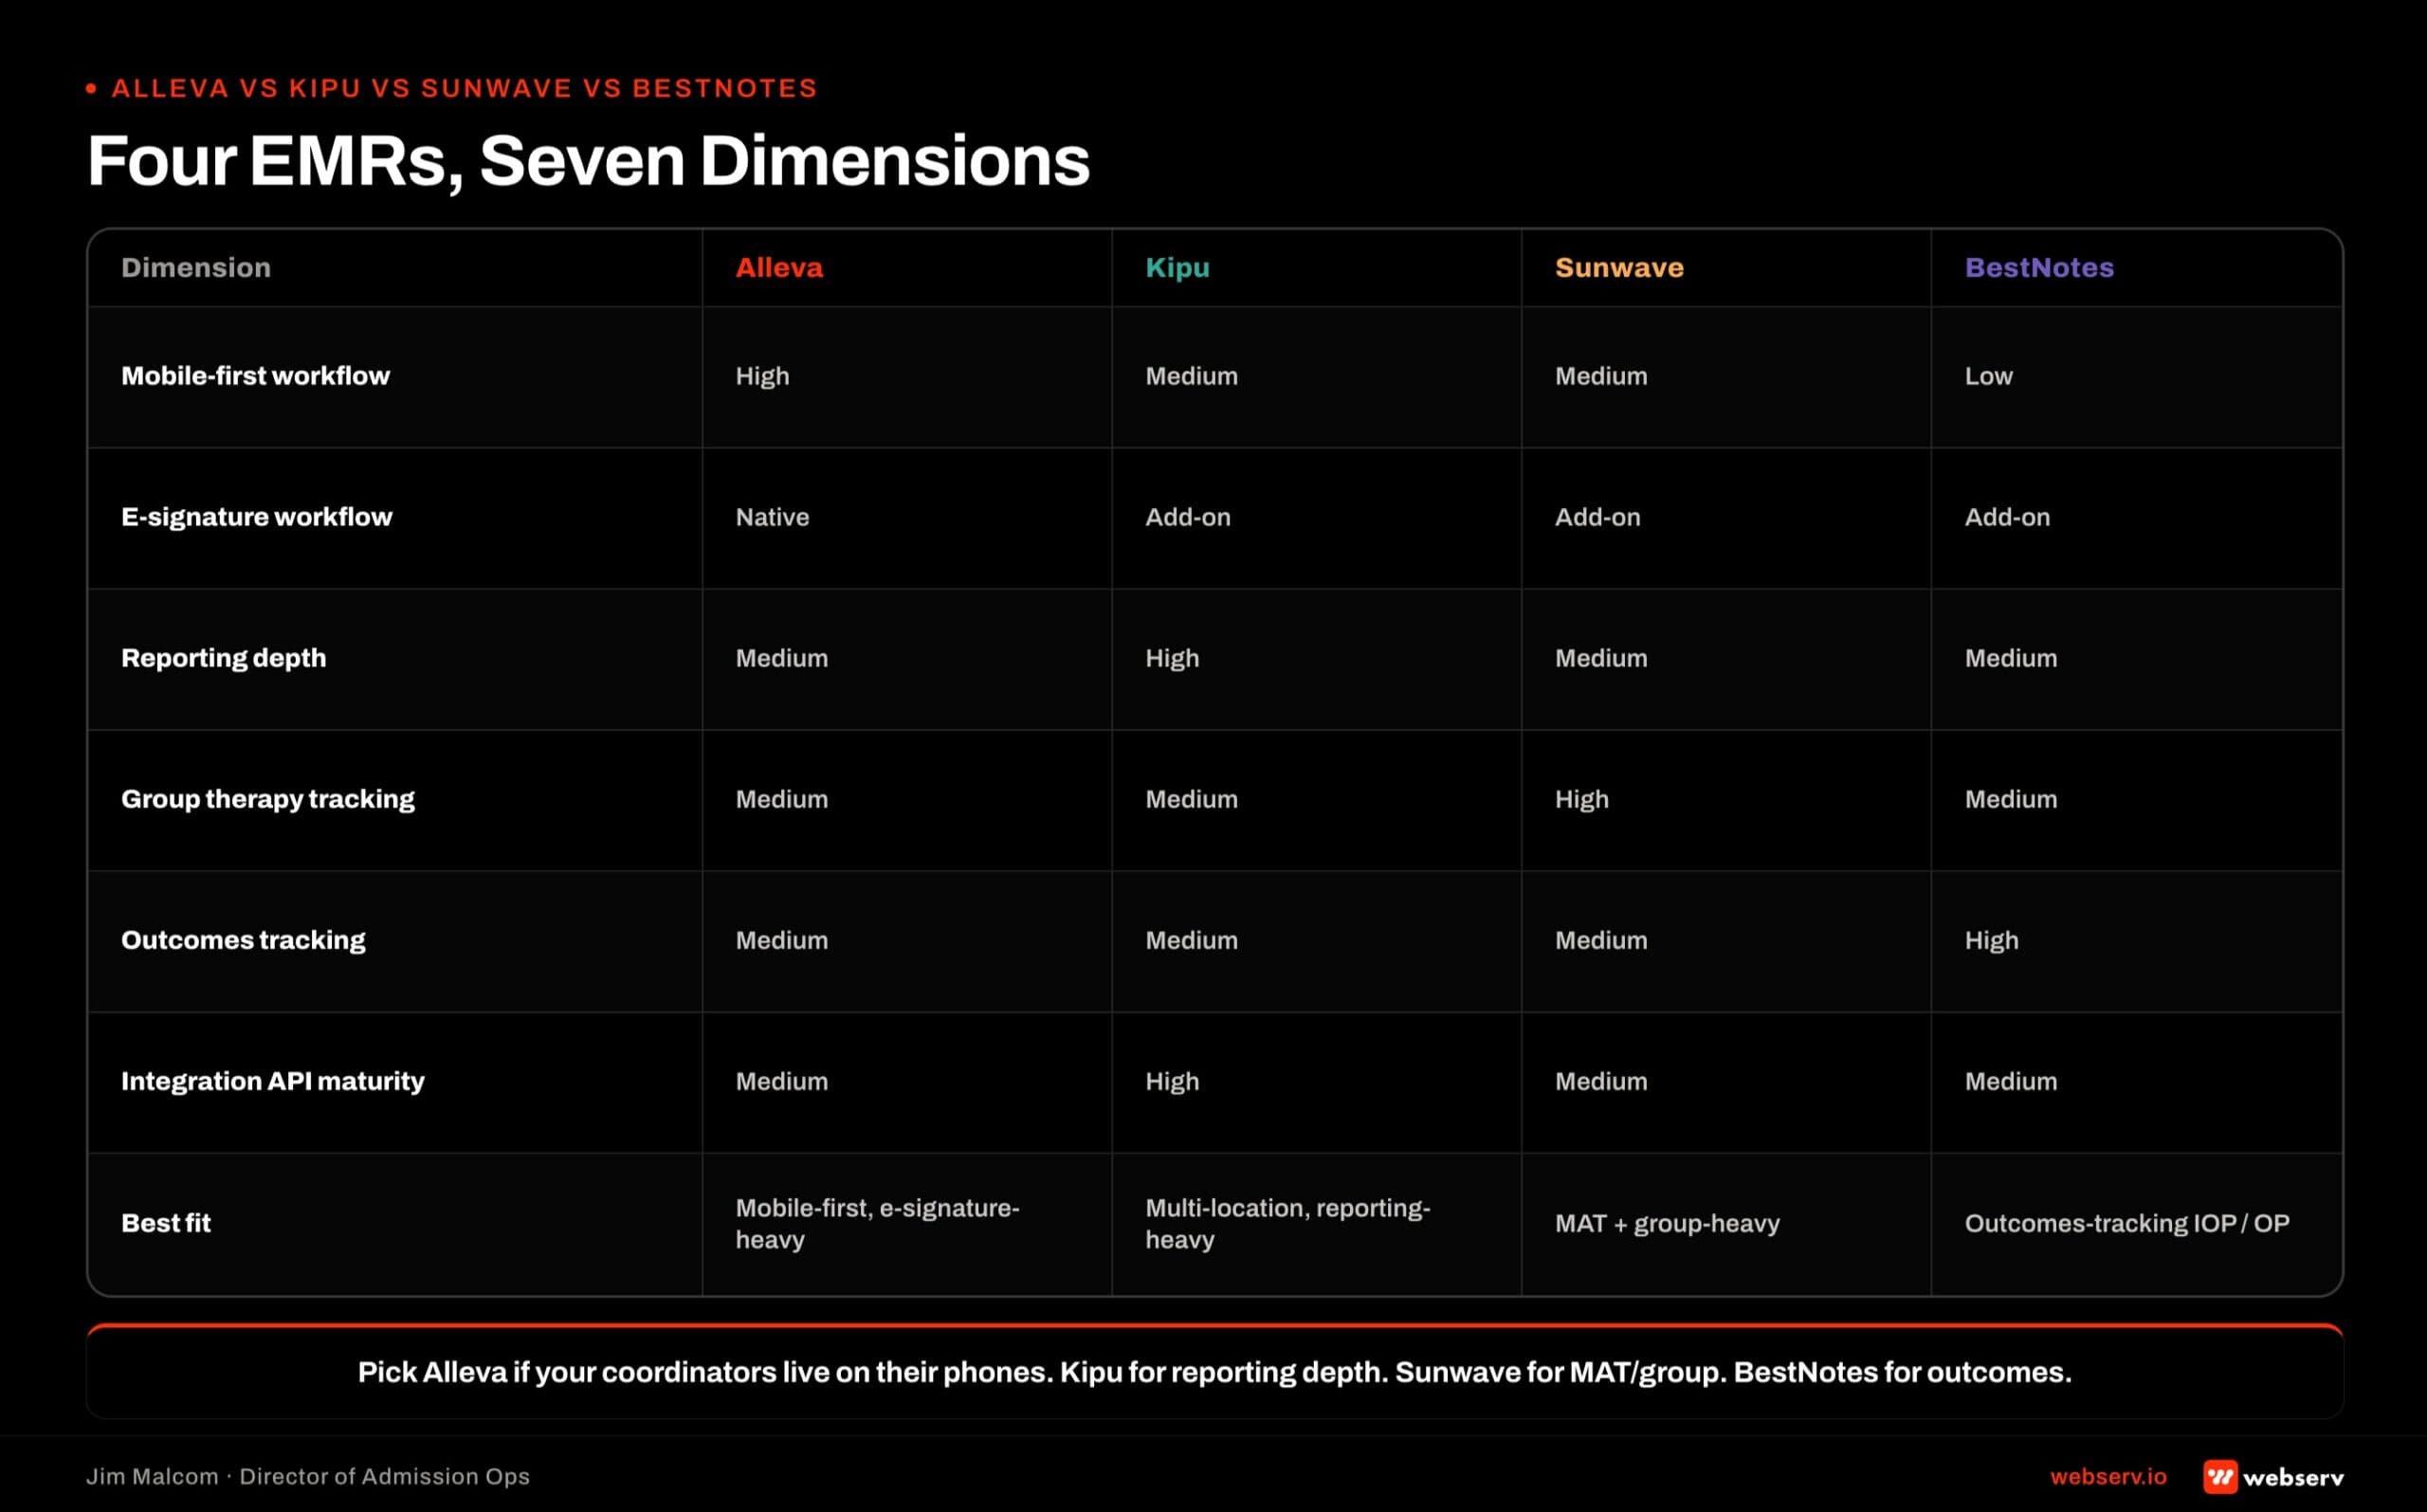Click Alleva's 'Medium' in Outcomes tracking row
This screenshot has width=2427, height=1512.
click(x=781, y=940)
